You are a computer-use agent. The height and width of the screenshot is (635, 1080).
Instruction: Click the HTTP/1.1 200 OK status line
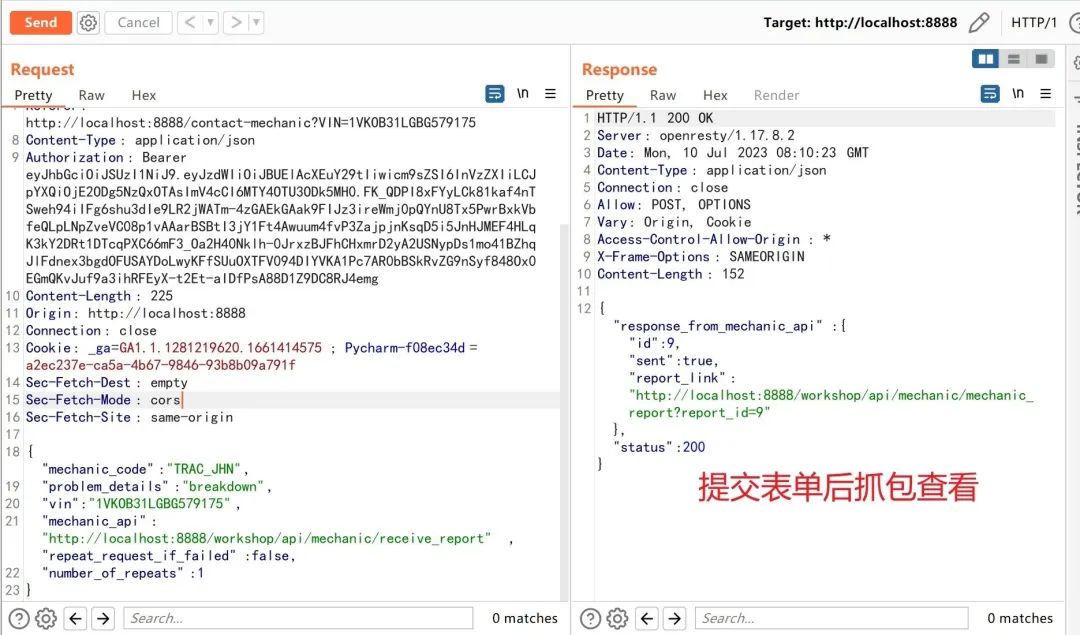coord(655,118)
